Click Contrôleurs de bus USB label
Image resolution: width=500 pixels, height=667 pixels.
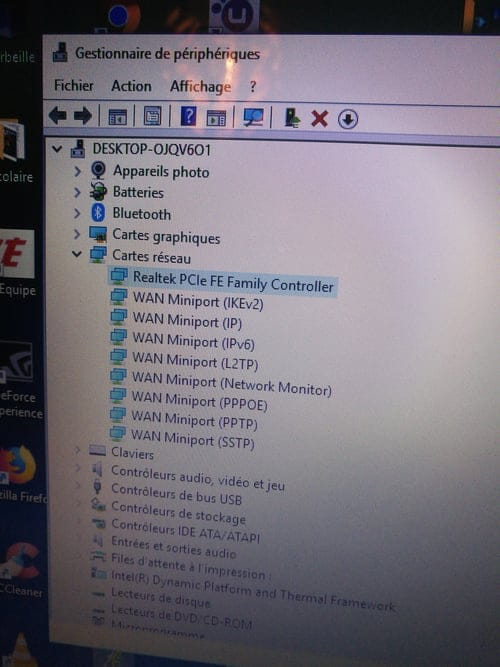(x=176, y=495)
